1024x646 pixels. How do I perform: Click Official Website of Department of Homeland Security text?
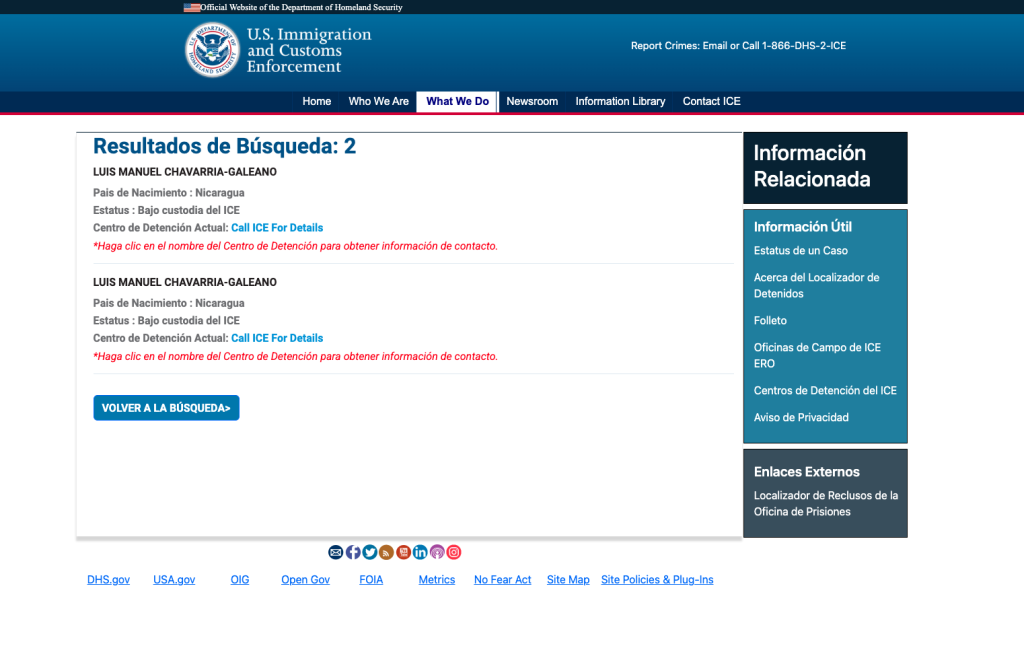pos(301,7)
